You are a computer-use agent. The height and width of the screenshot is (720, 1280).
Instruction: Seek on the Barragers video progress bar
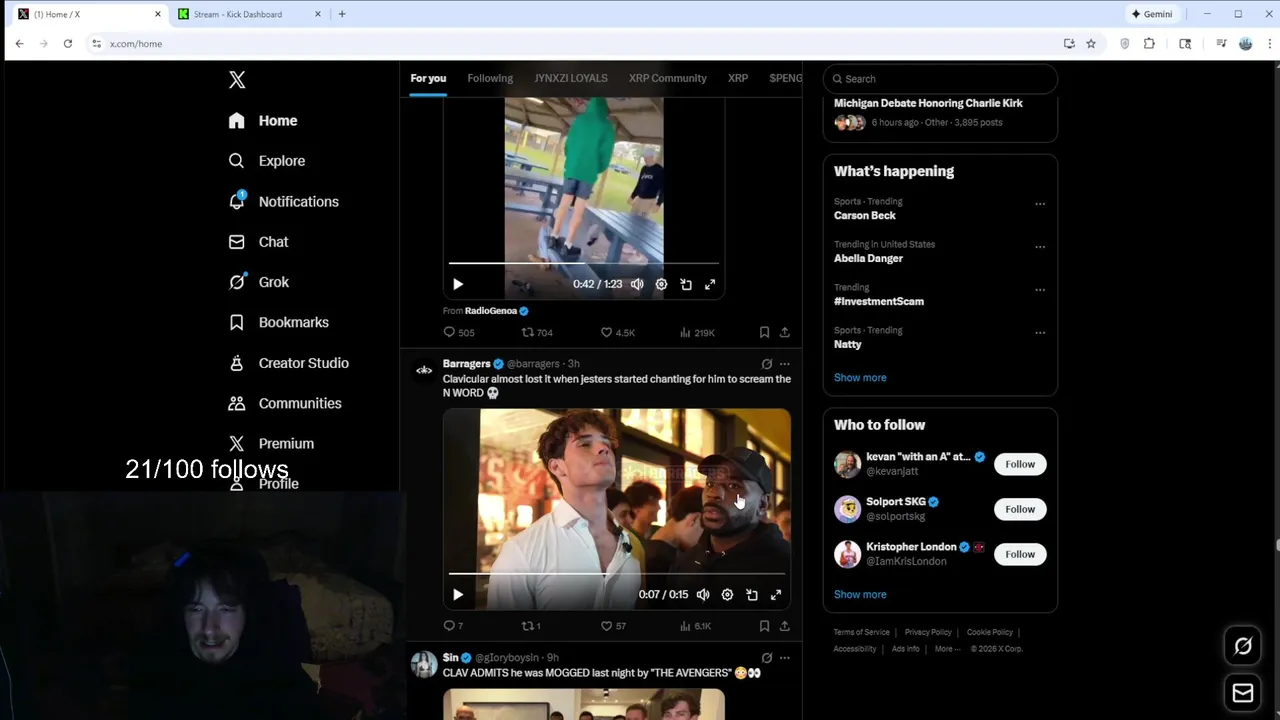[x=617, y=574]
